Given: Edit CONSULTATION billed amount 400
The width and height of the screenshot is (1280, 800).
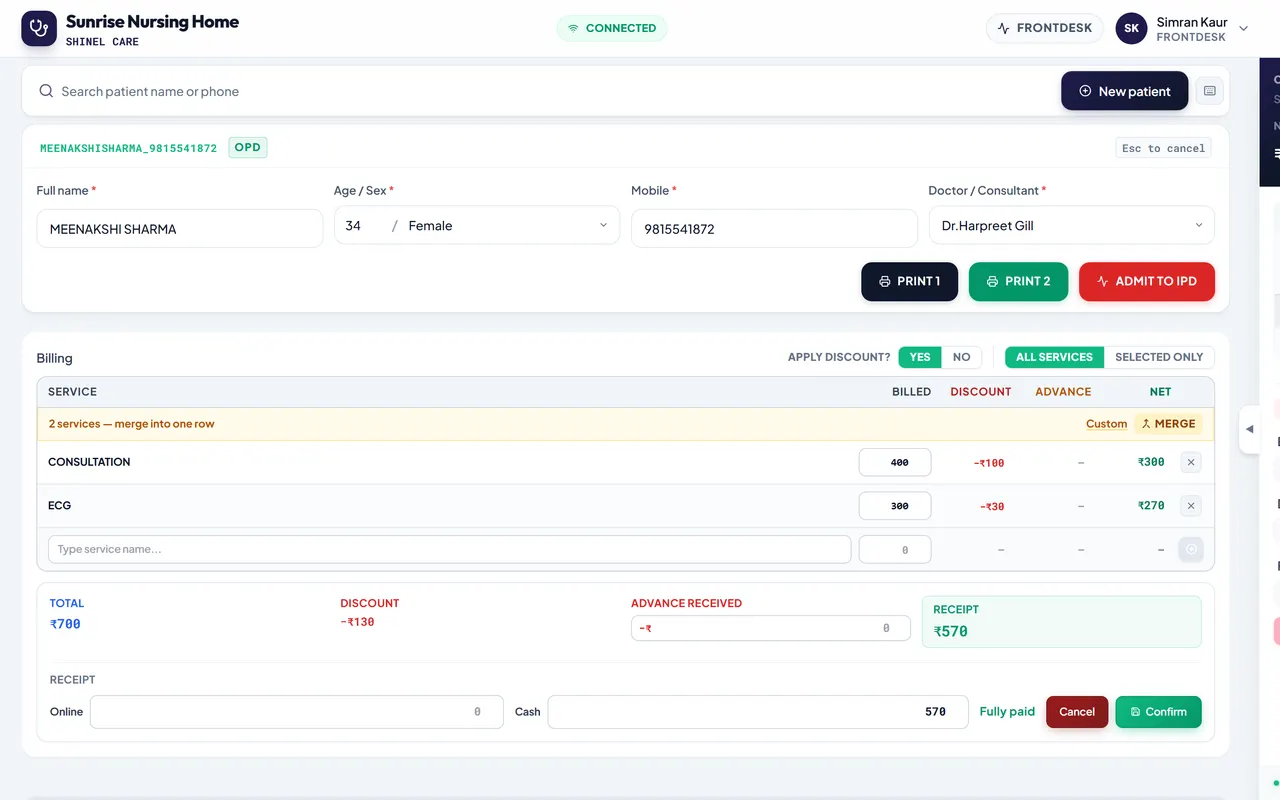Looking at the screenshot, I should click(895, 462).
